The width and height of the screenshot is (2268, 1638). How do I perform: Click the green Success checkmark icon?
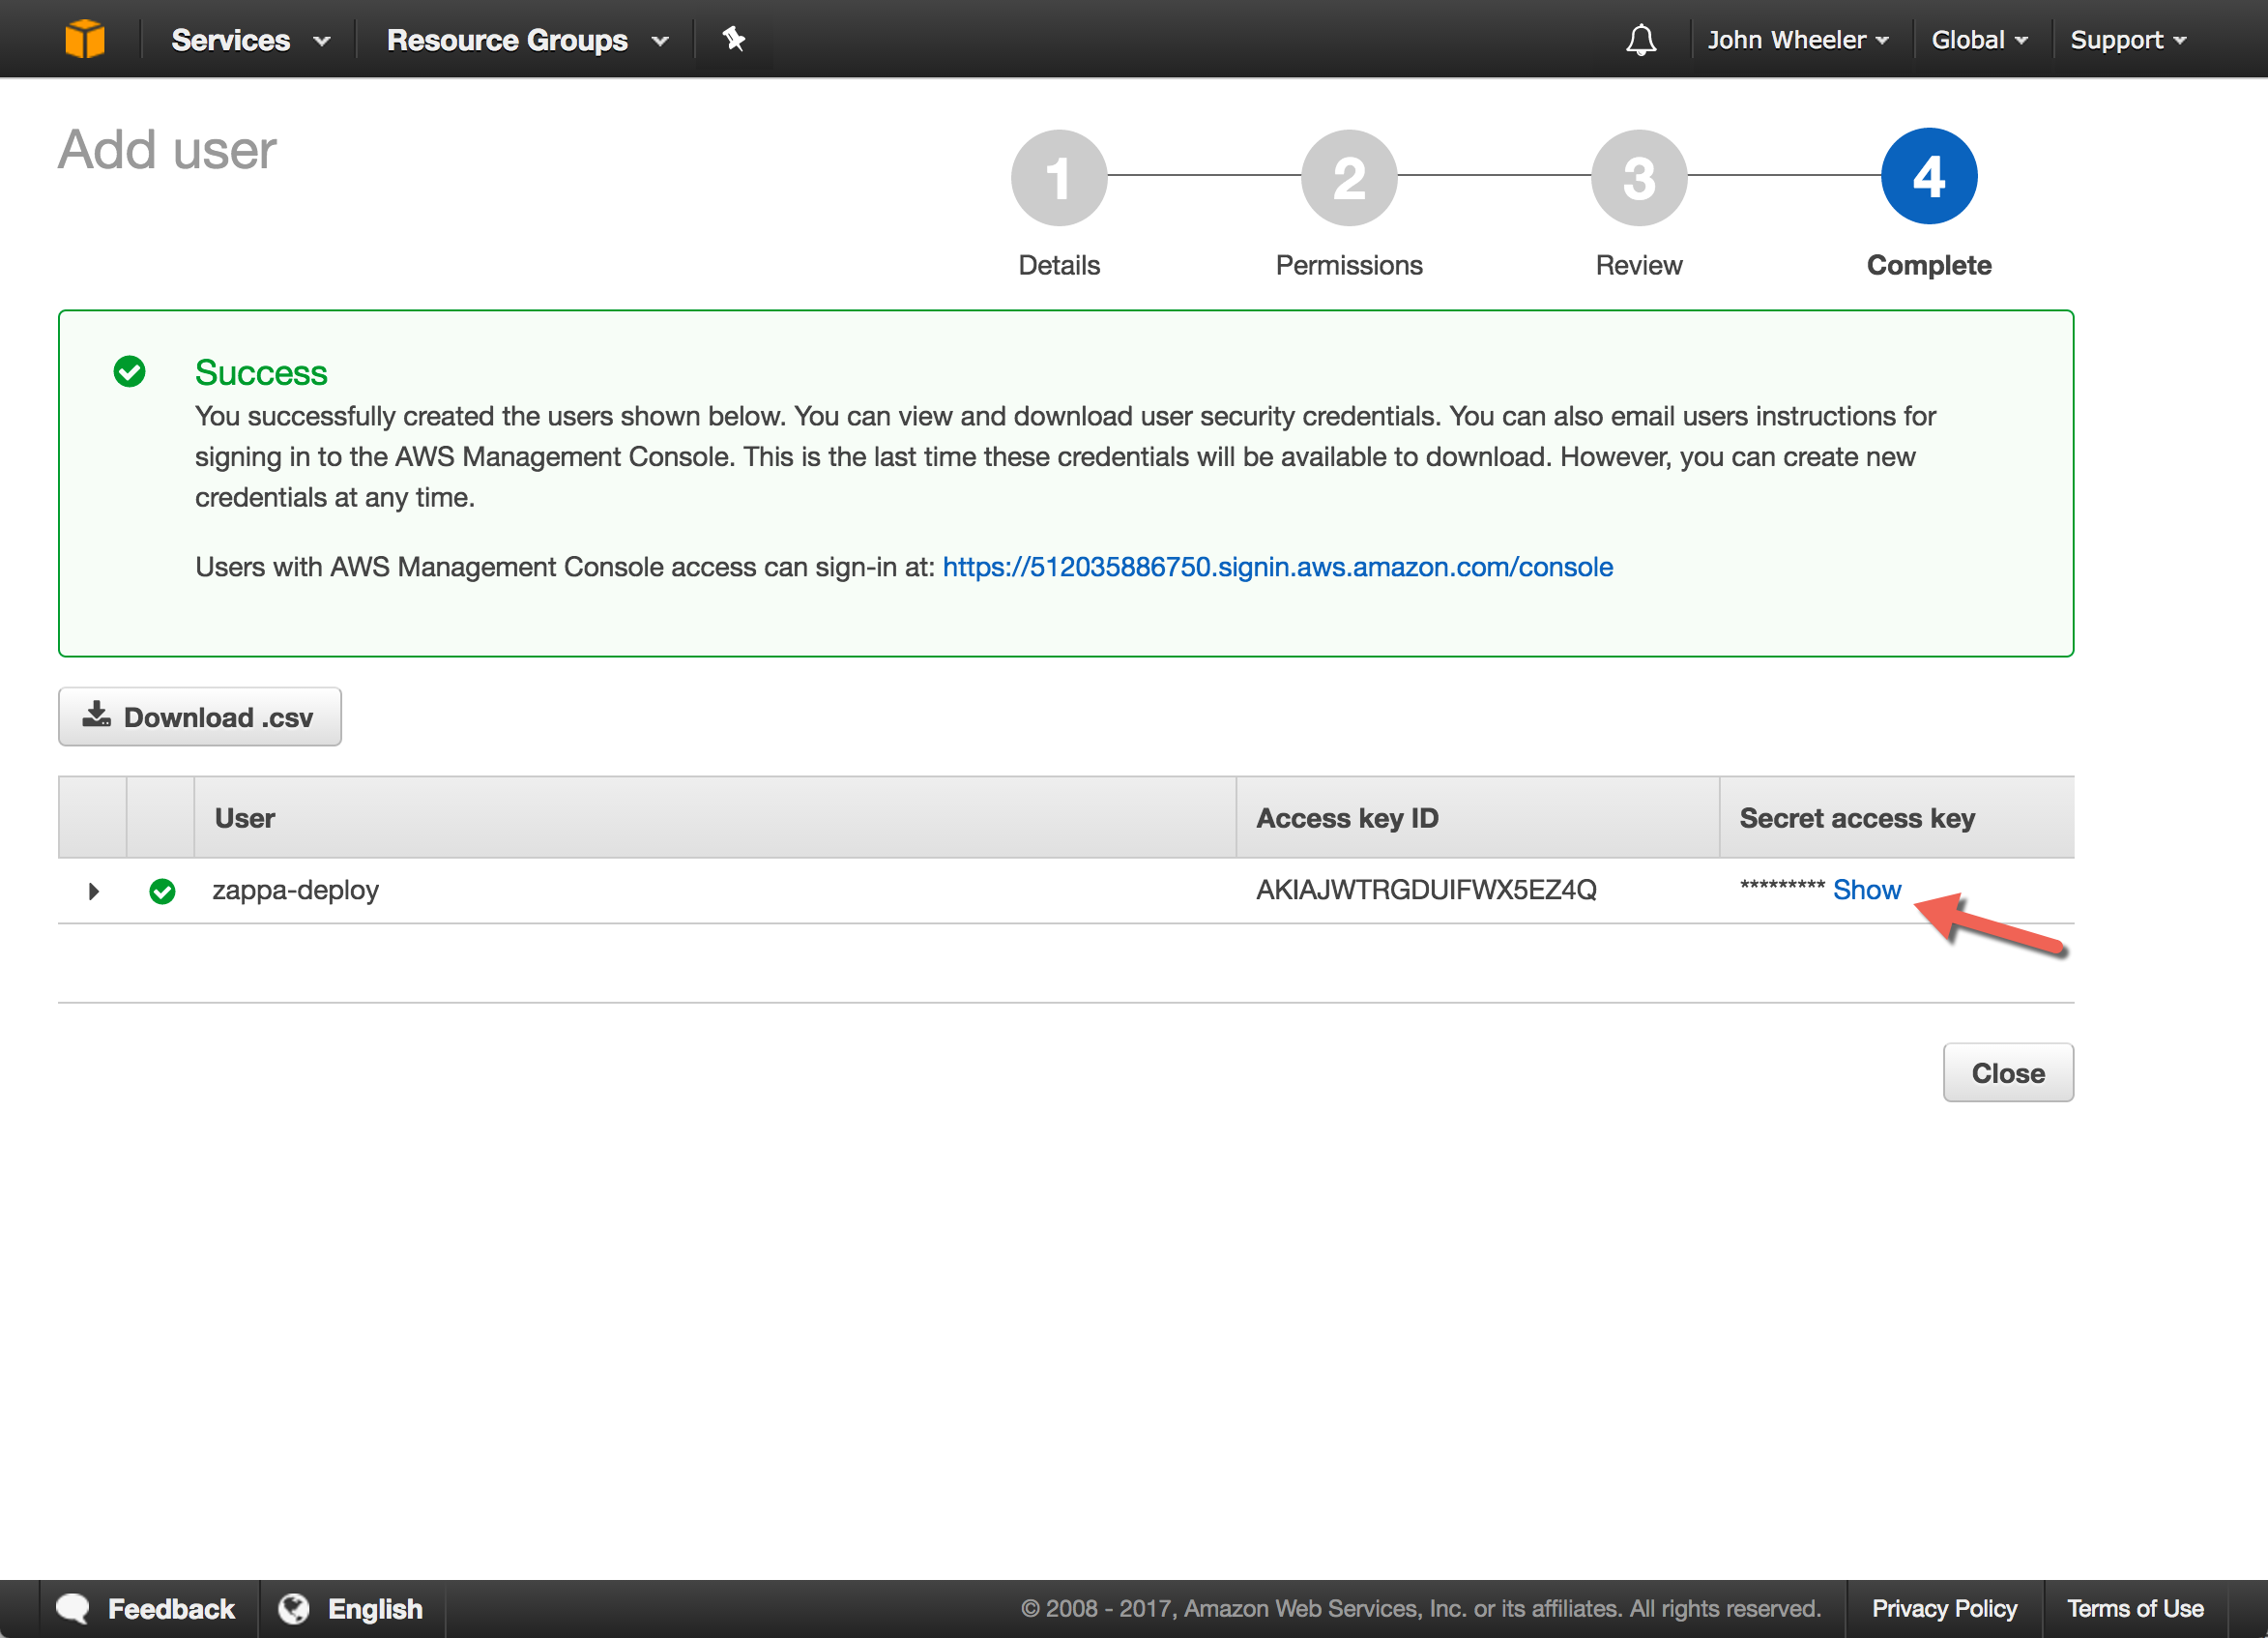click(129, 371)
